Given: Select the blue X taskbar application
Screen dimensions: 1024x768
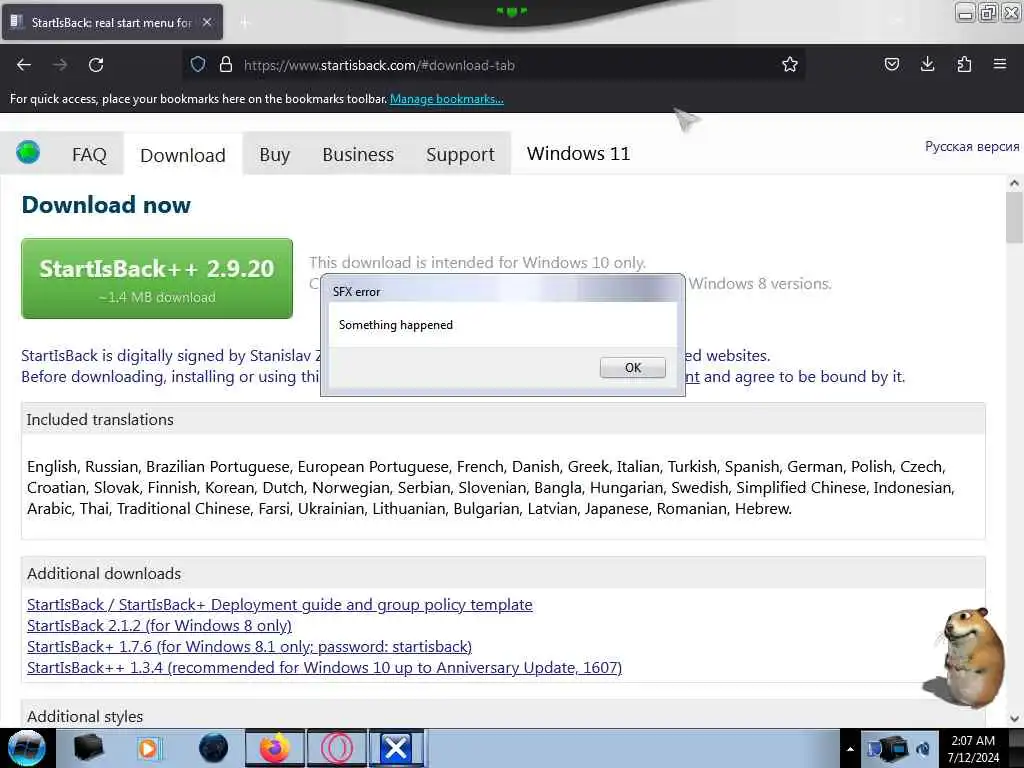Looking at the screenshot, I should [x=396, y=748].
